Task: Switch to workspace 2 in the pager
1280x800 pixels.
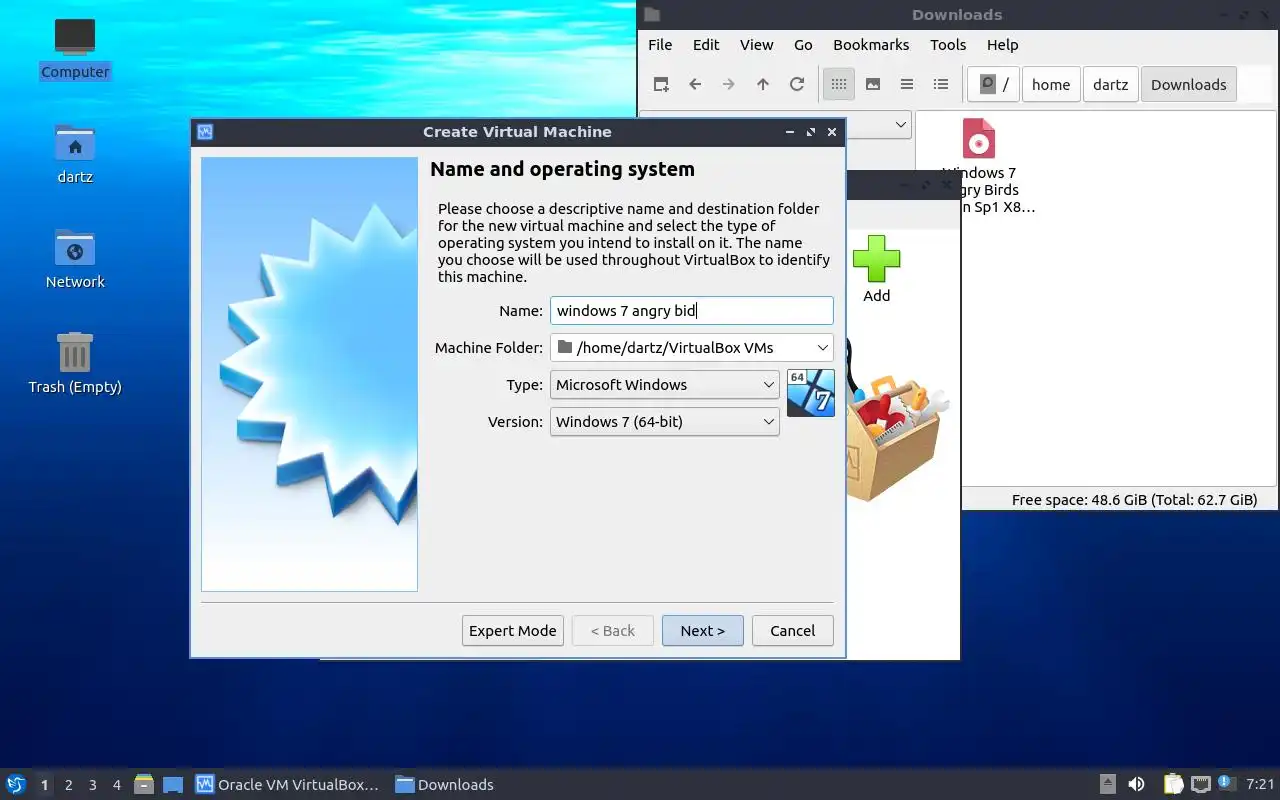Action: [69, 784]
